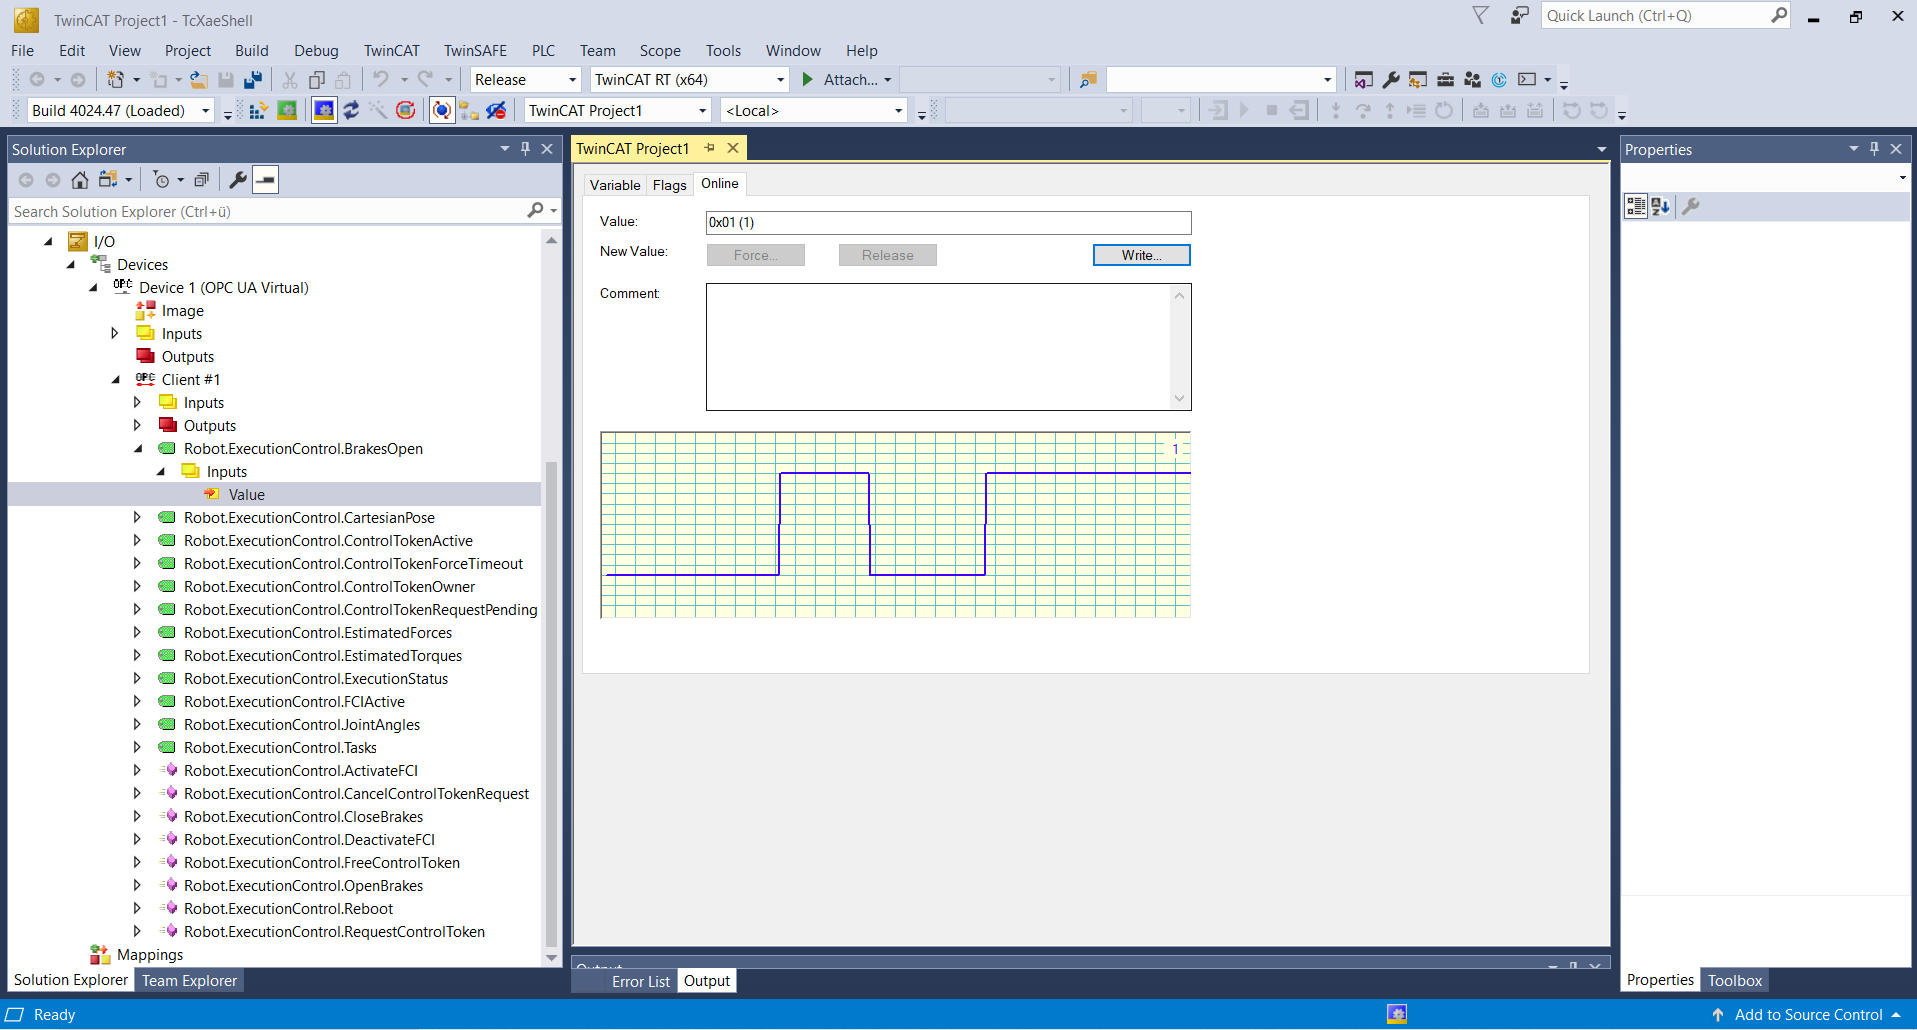
Task: Click inside the Comment text box
Action: pyautogui.click(x=938, y=347)
